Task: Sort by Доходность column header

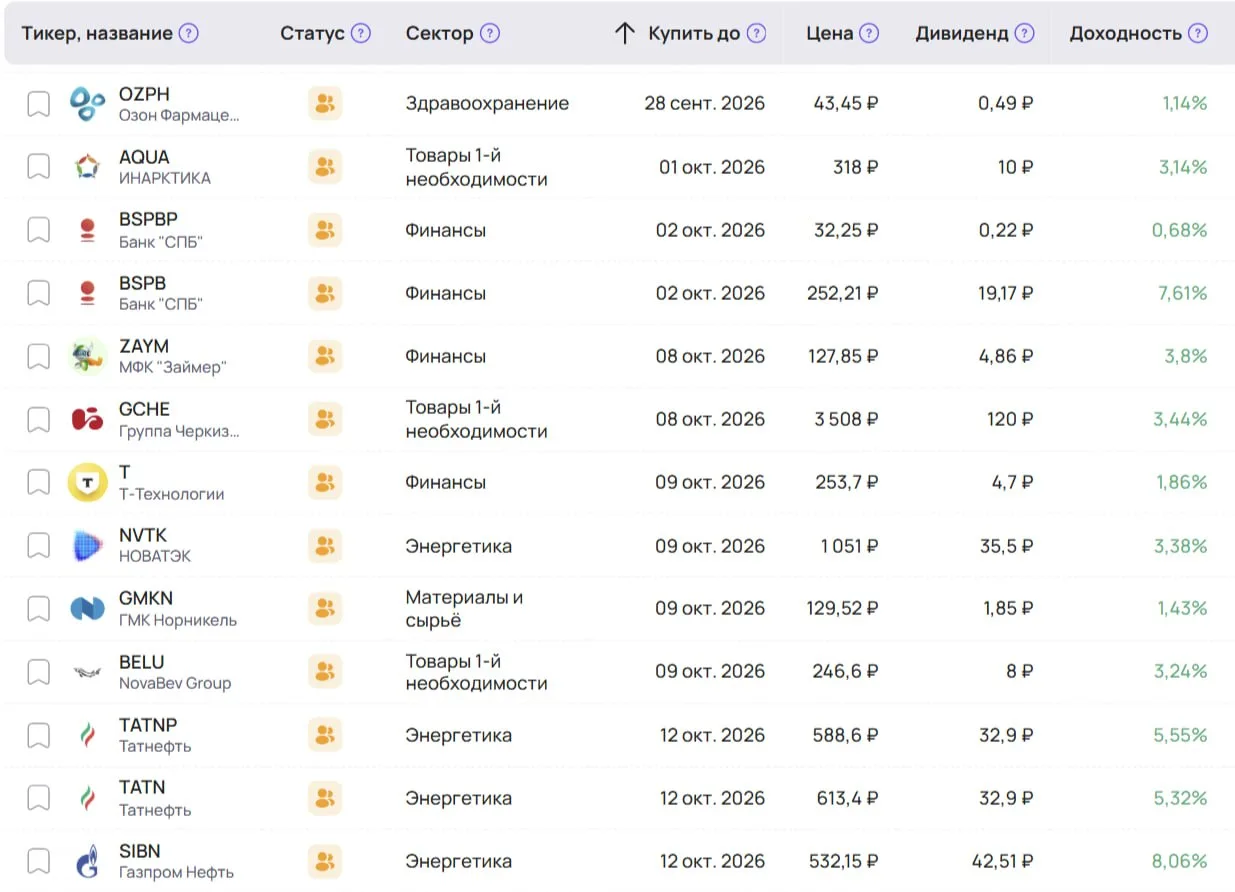Action: pyautogui.click(x=1126, y=33)
